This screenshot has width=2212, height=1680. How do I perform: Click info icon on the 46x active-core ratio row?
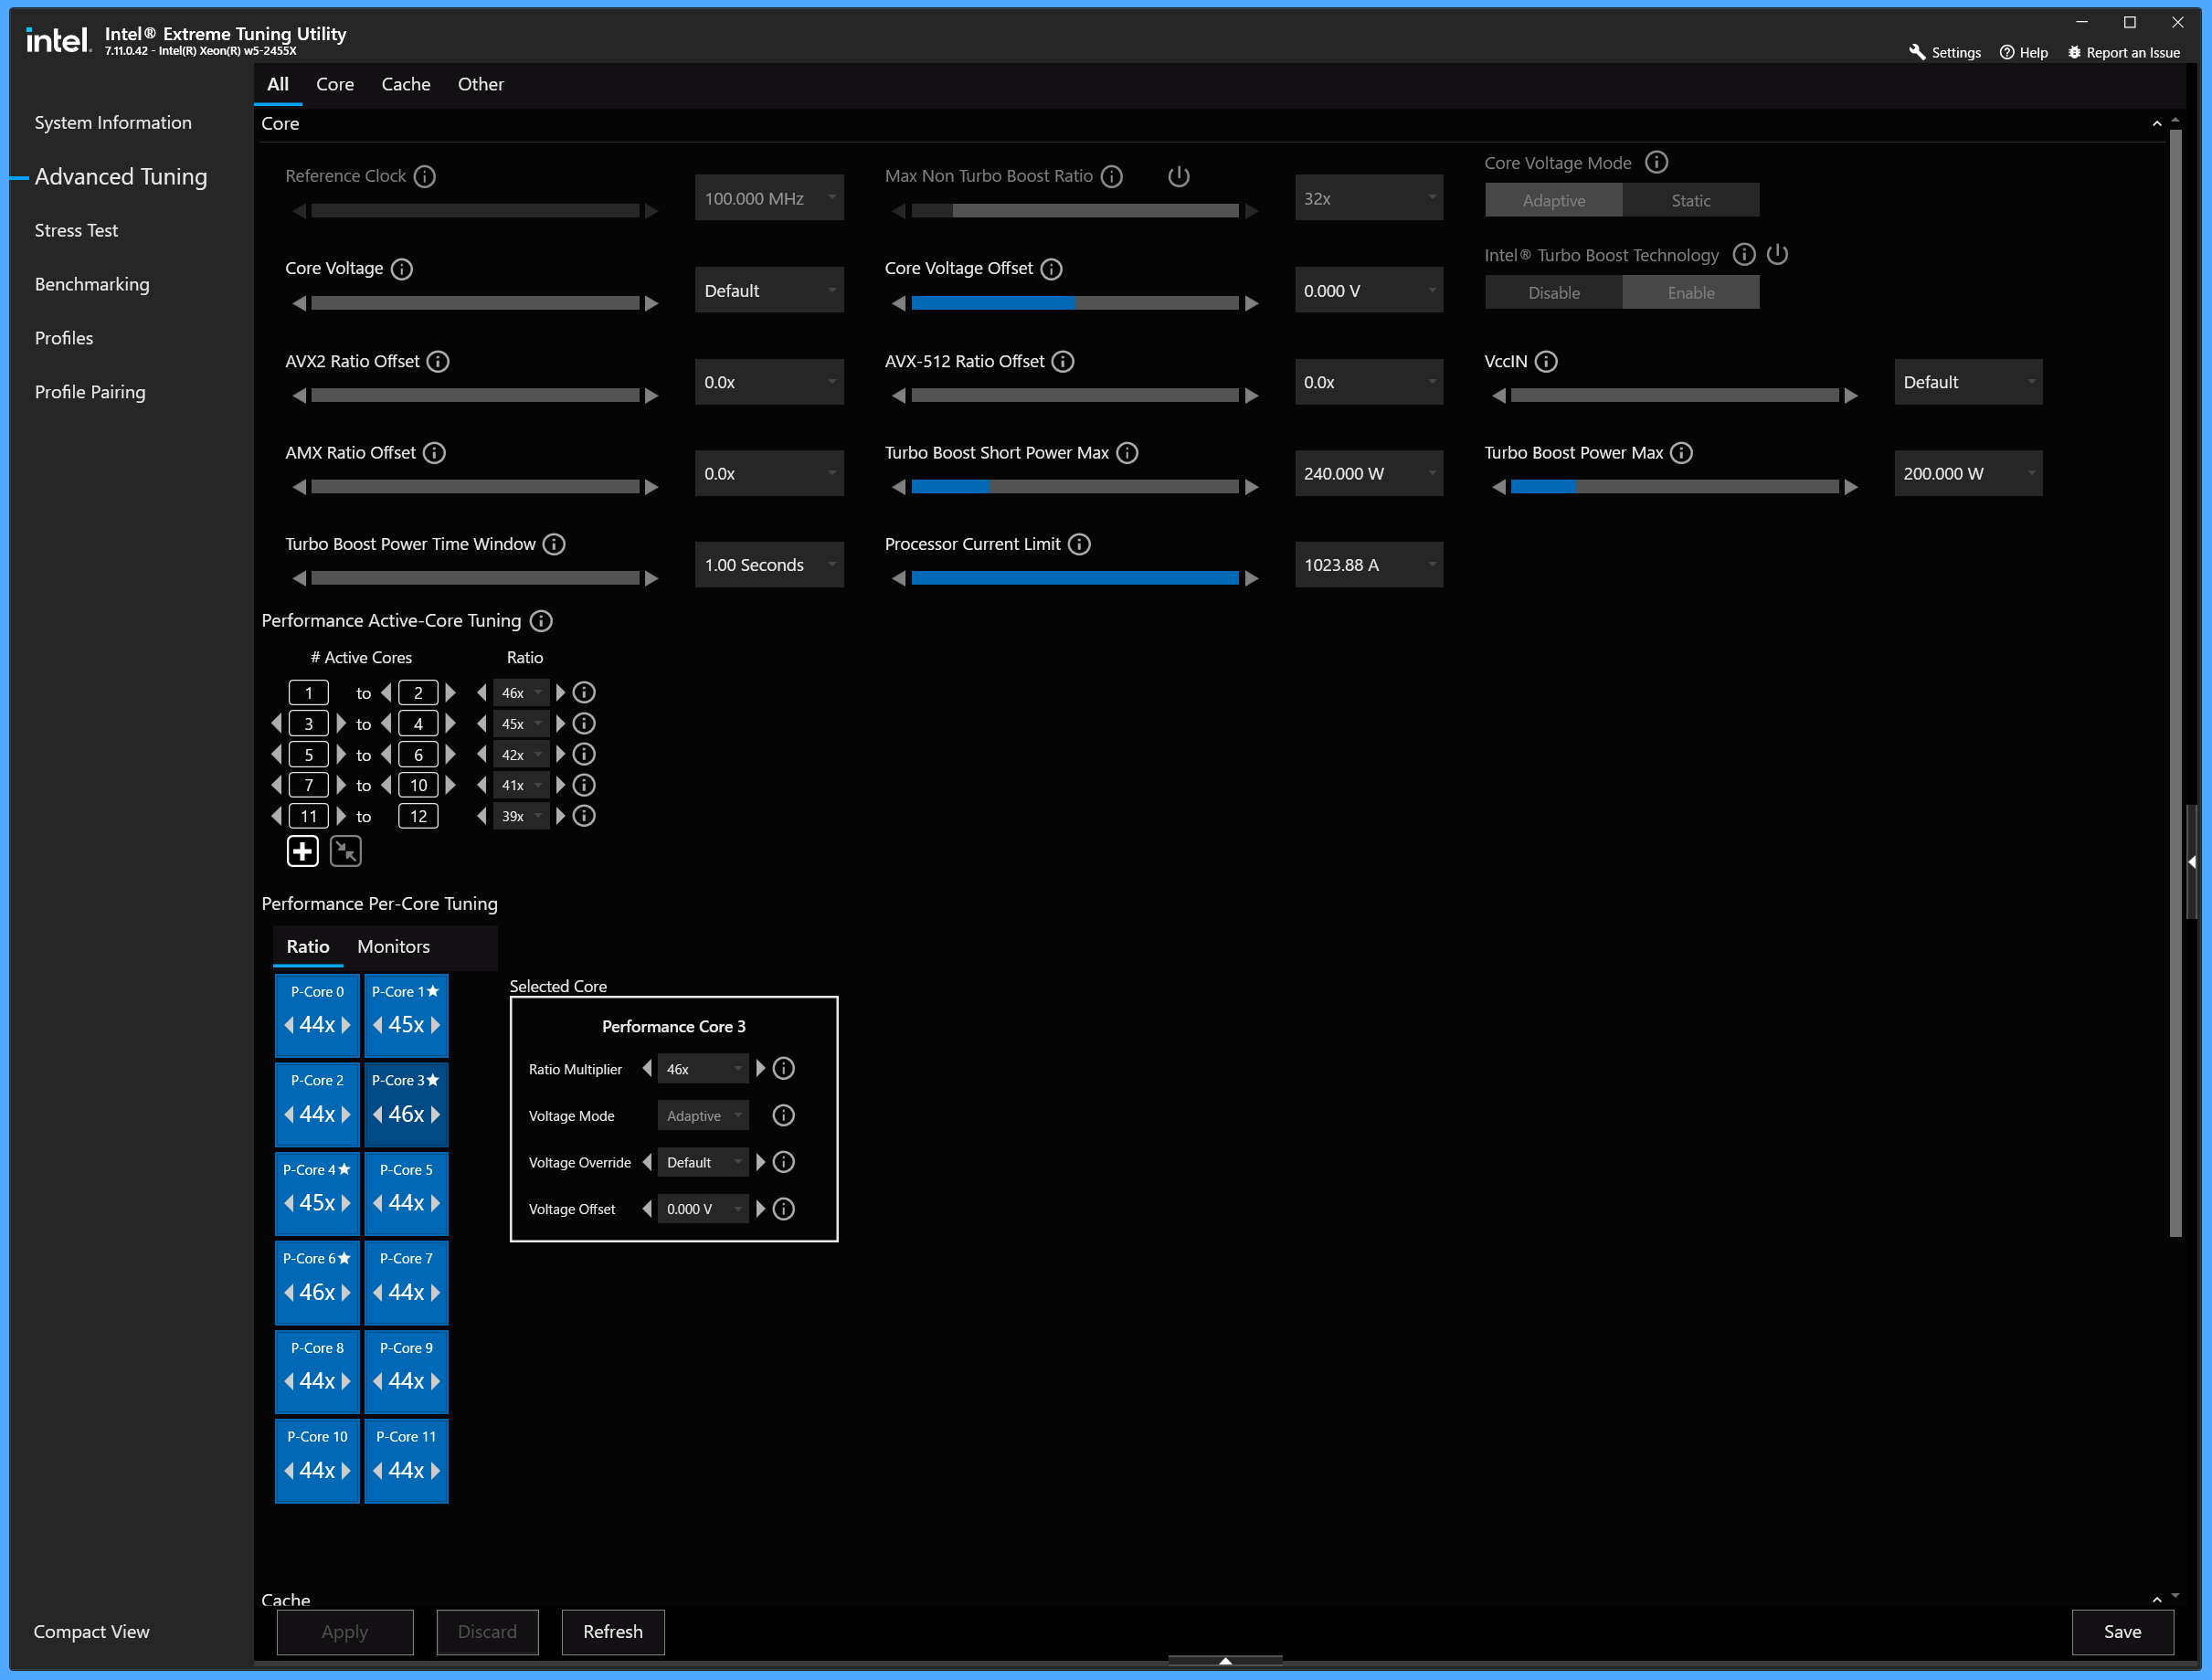[x=584, y=692]
